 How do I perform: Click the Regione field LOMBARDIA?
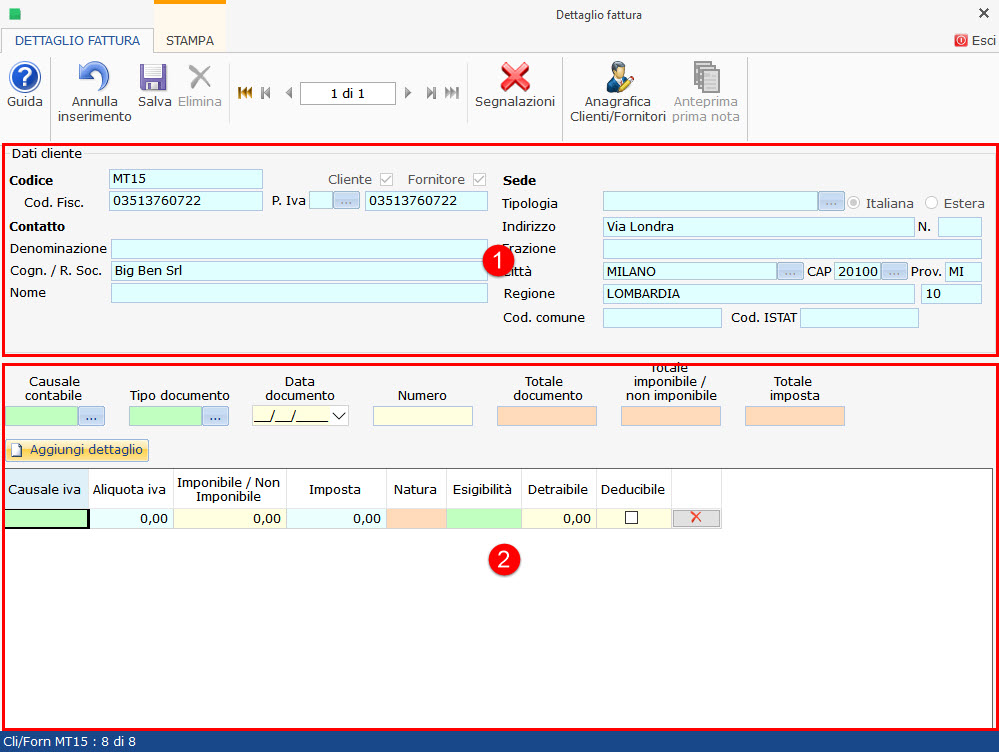click(759, 294)
